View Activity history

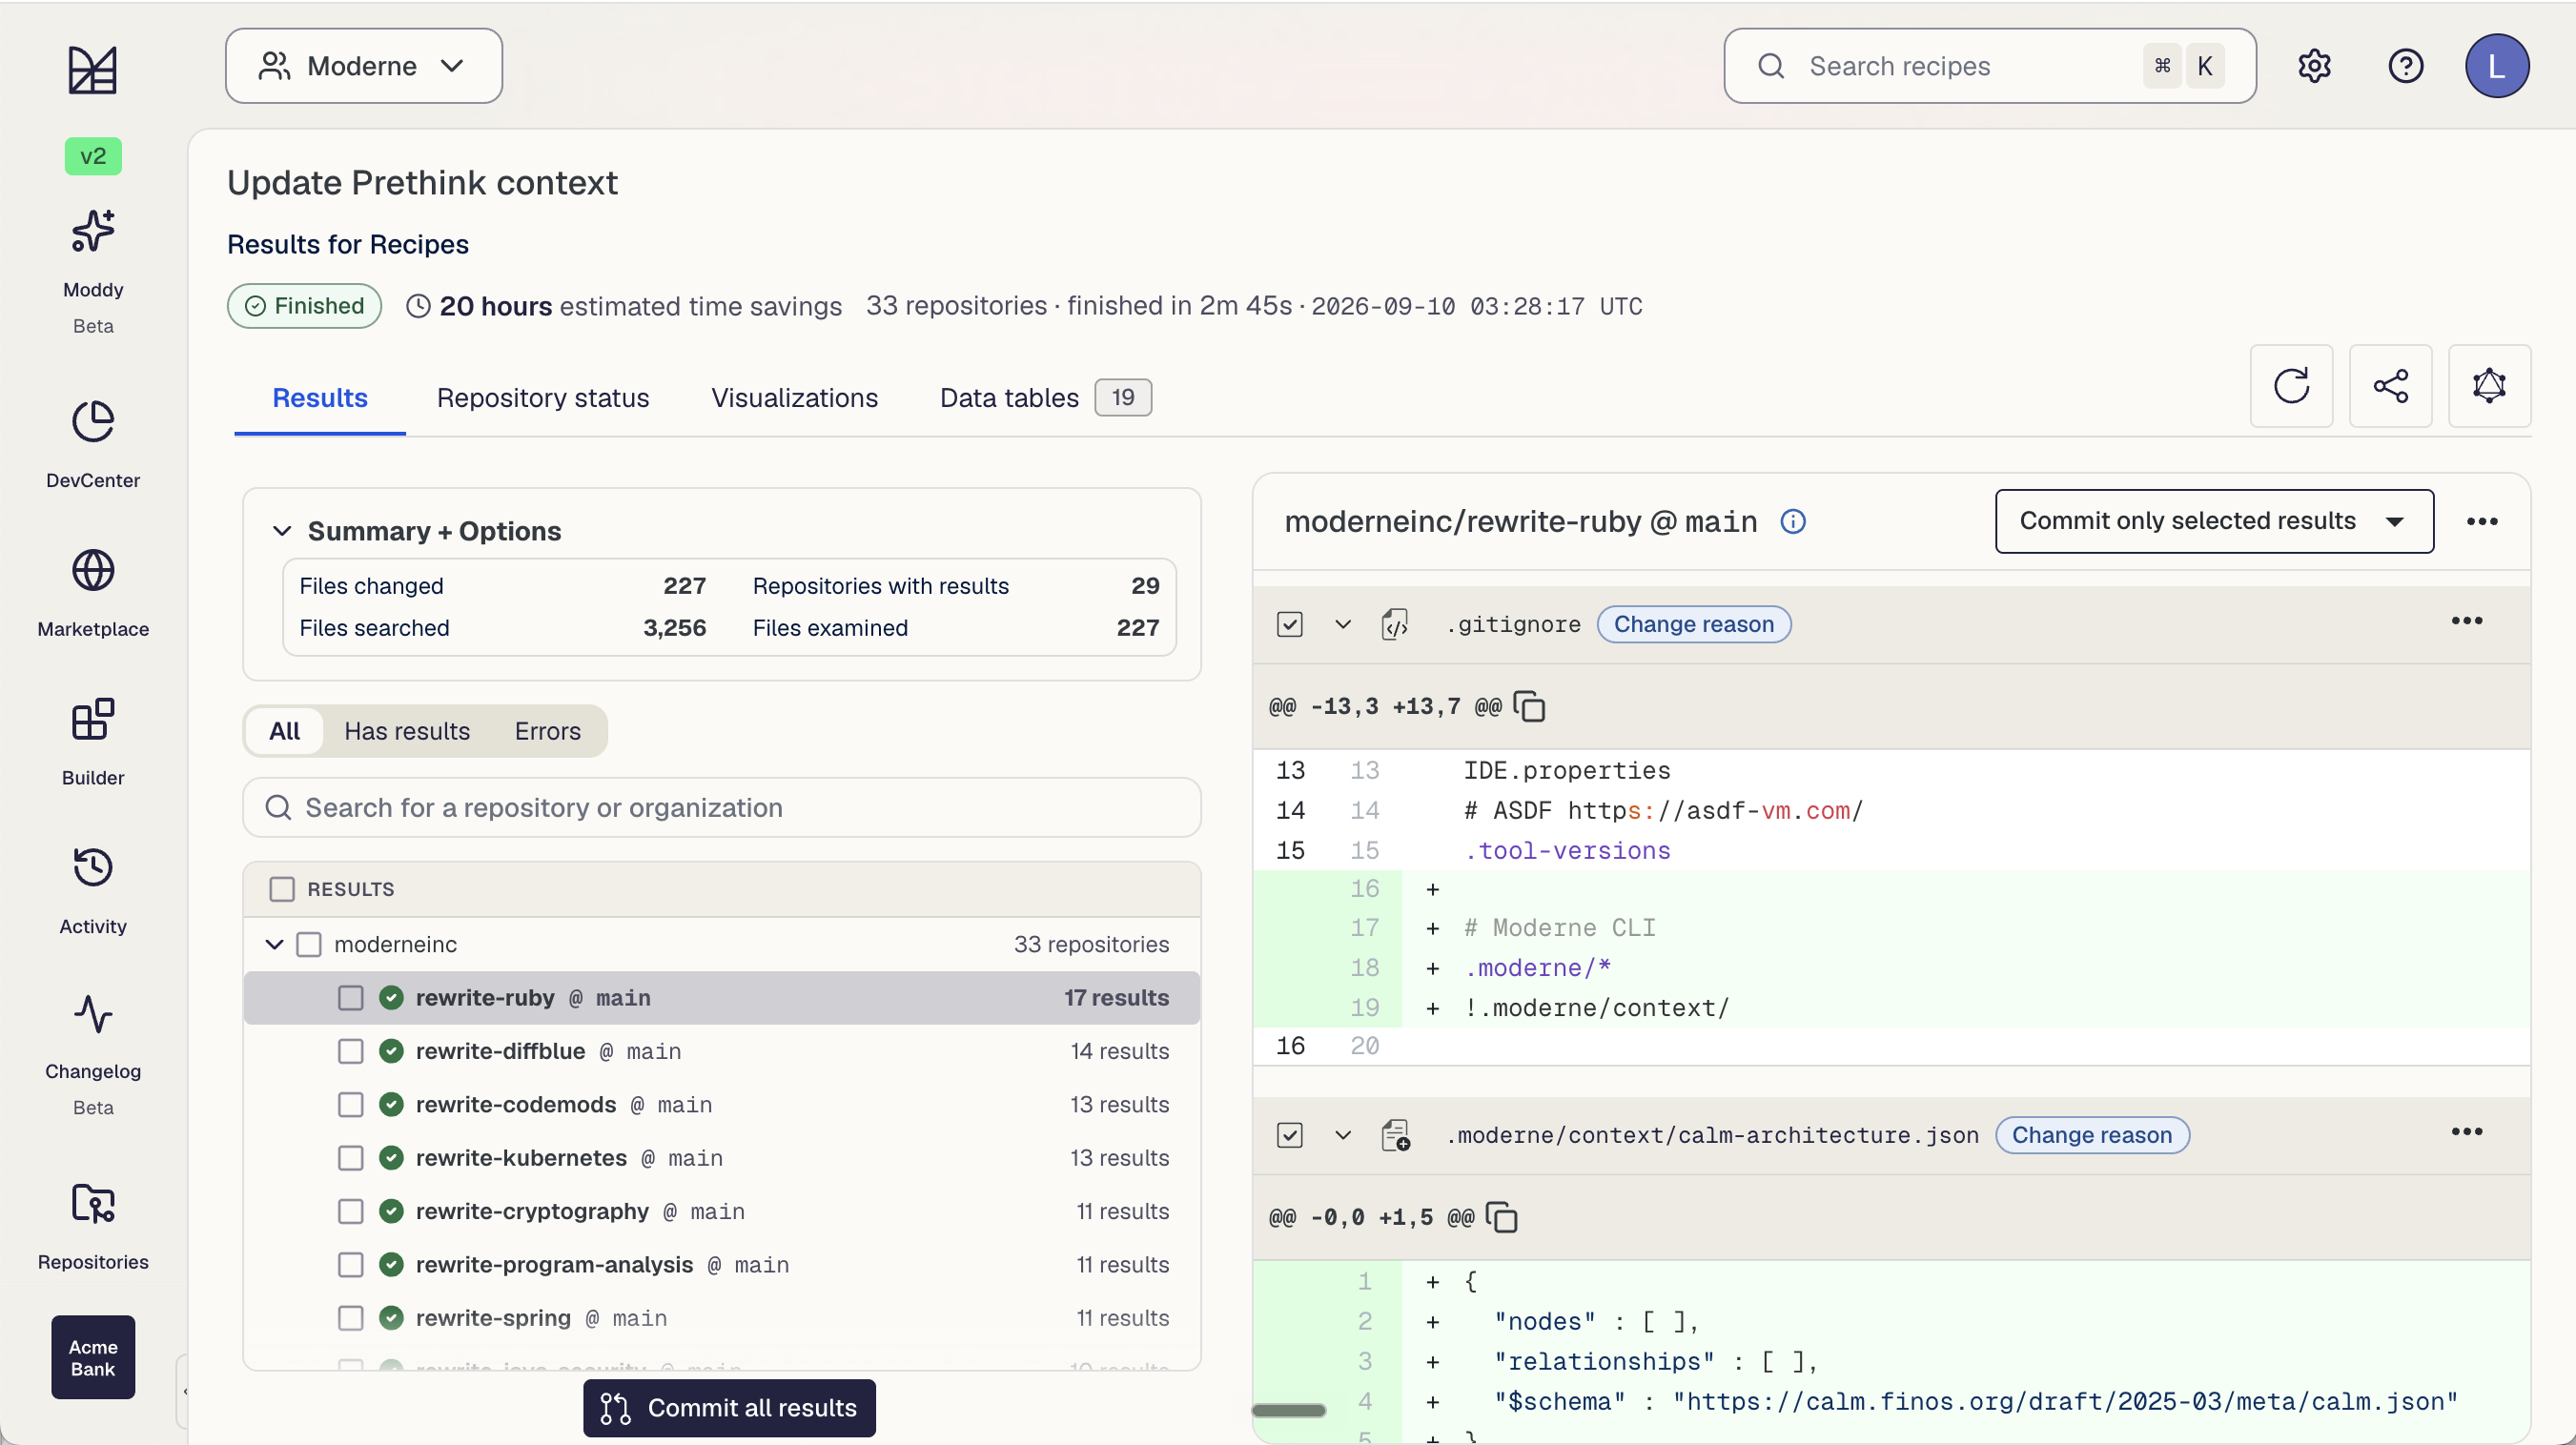pyautogui.click(x=93, y=890)
